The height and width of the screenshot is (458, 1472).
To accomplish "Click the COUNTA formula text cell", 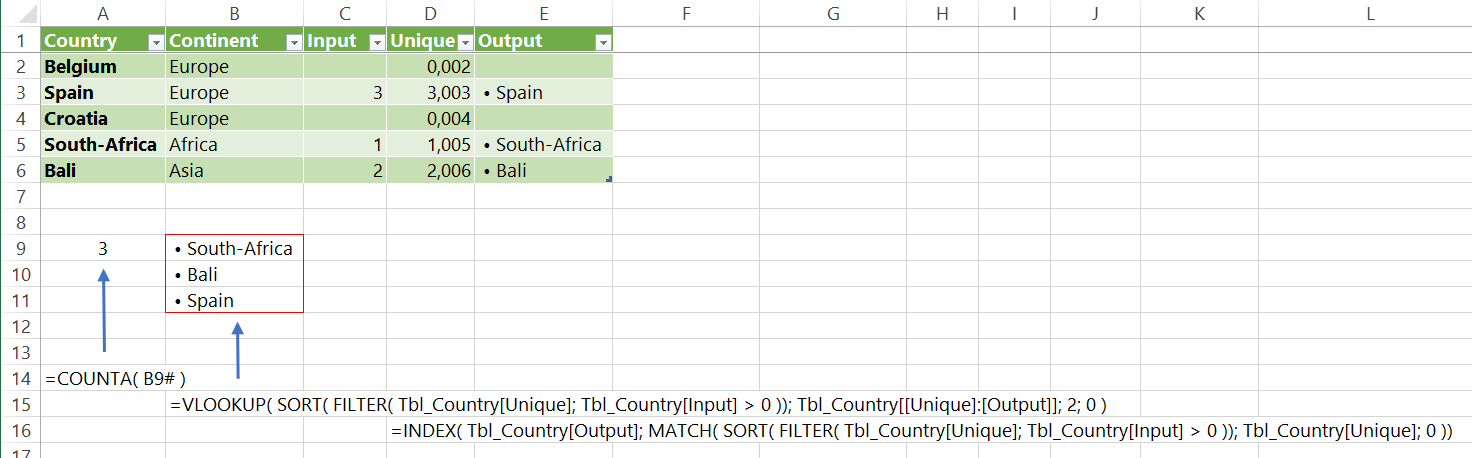I will click(116, 379).
